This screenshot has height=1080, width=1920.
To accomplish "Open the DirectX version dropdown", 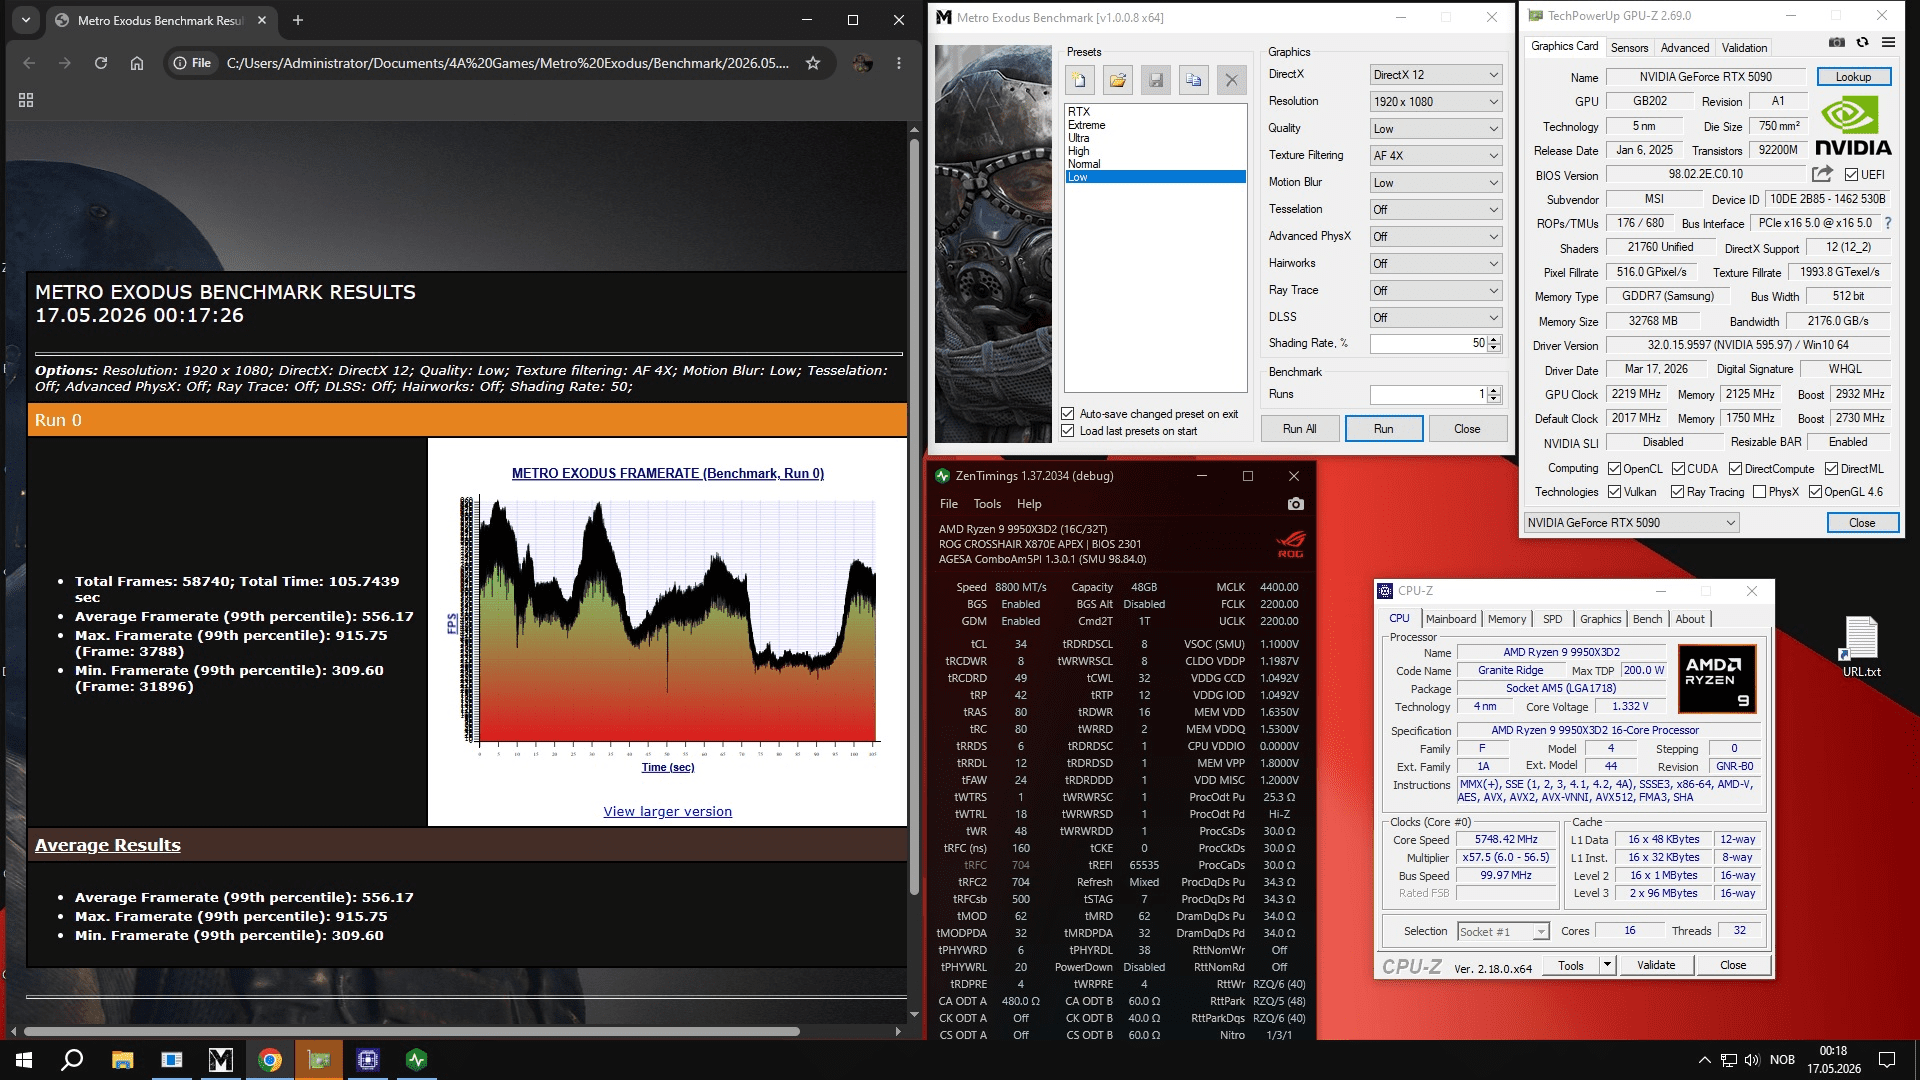I will (x=1435, y=75).
